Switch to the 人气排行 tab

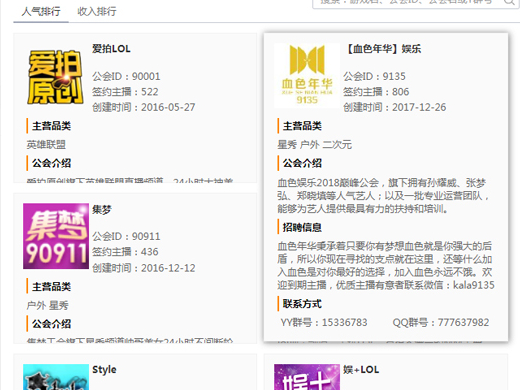click(x=41, y=12)
